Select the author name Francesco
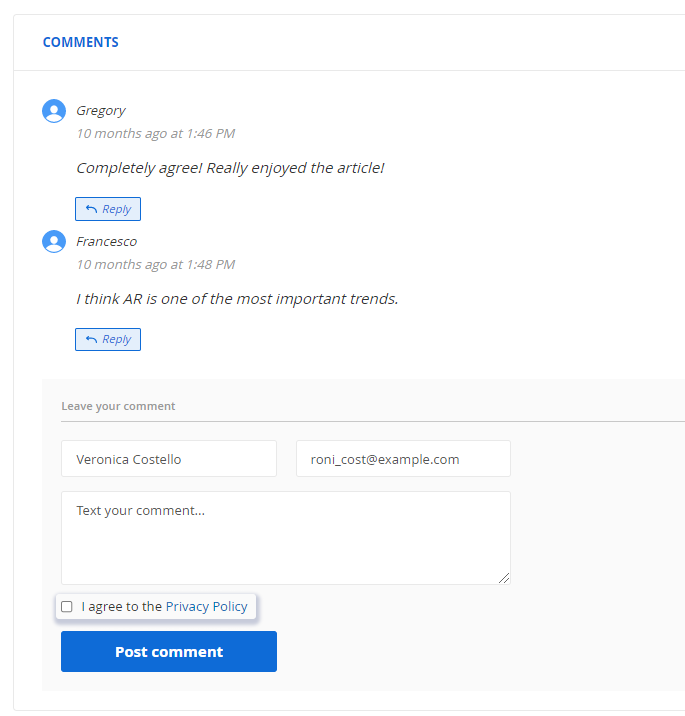685x716 pixels. point(106,242)
